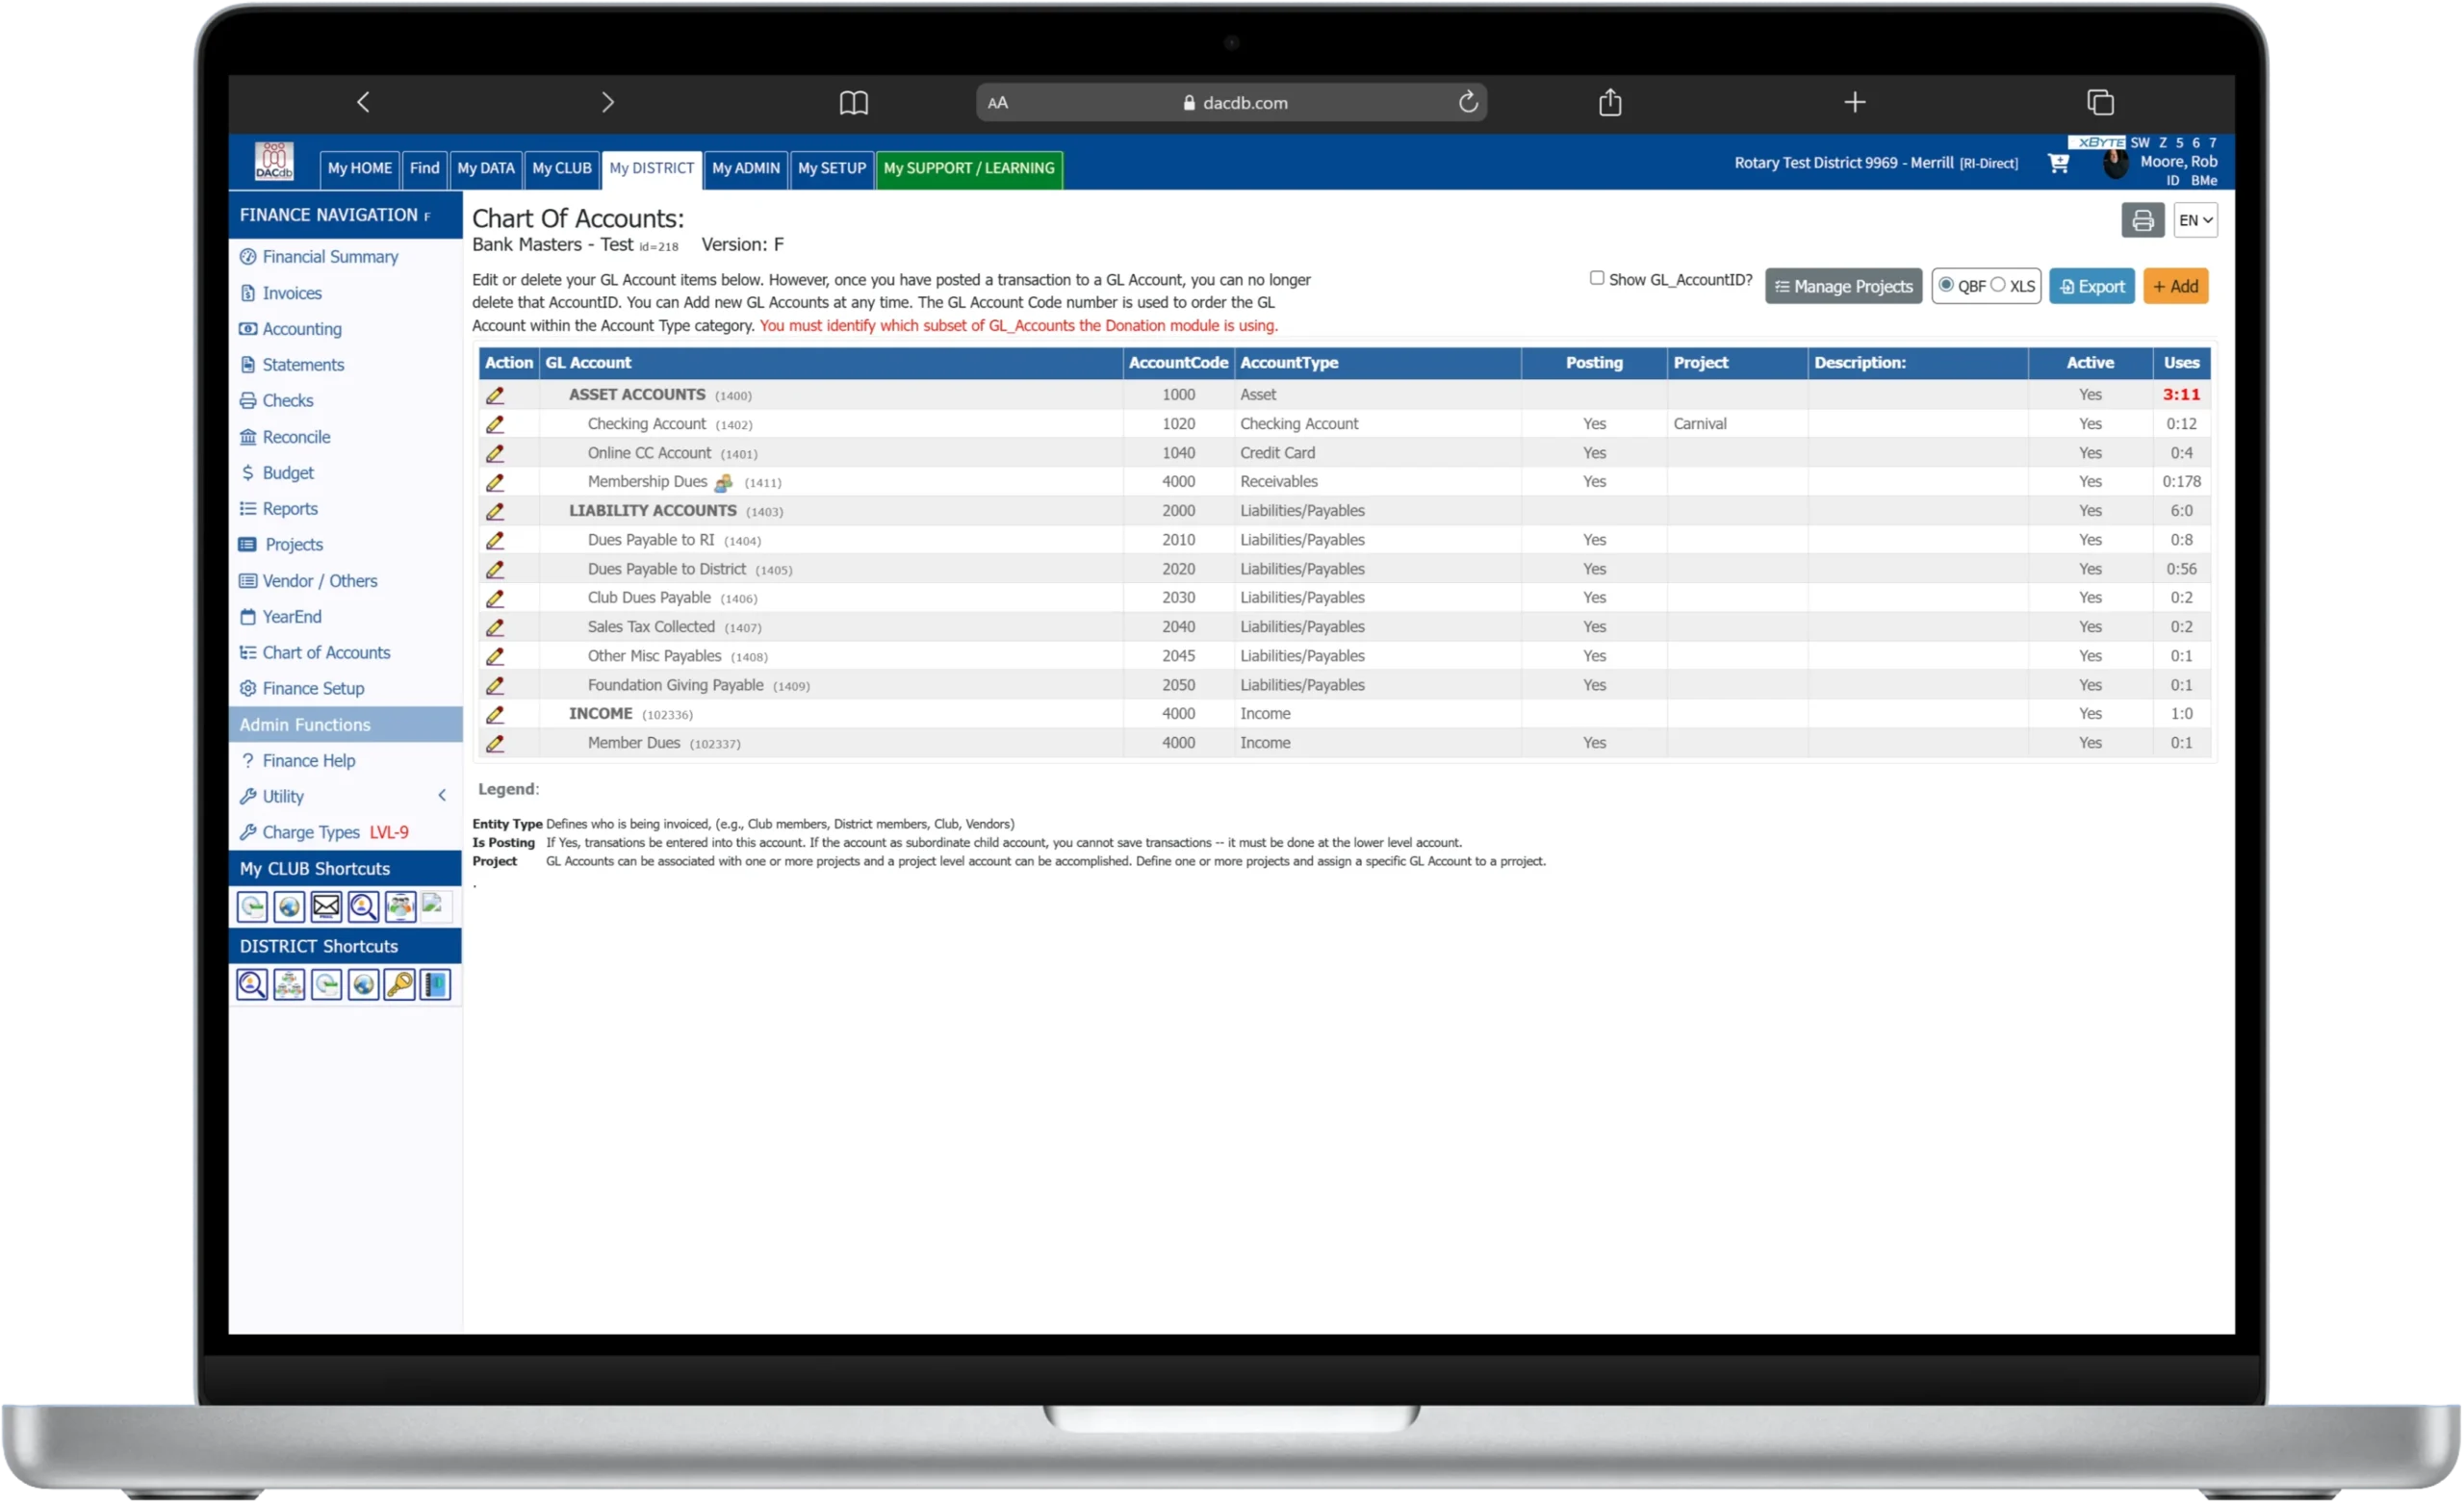Edit the Sales Tax Collected pencil

click(x=495, y=627)
